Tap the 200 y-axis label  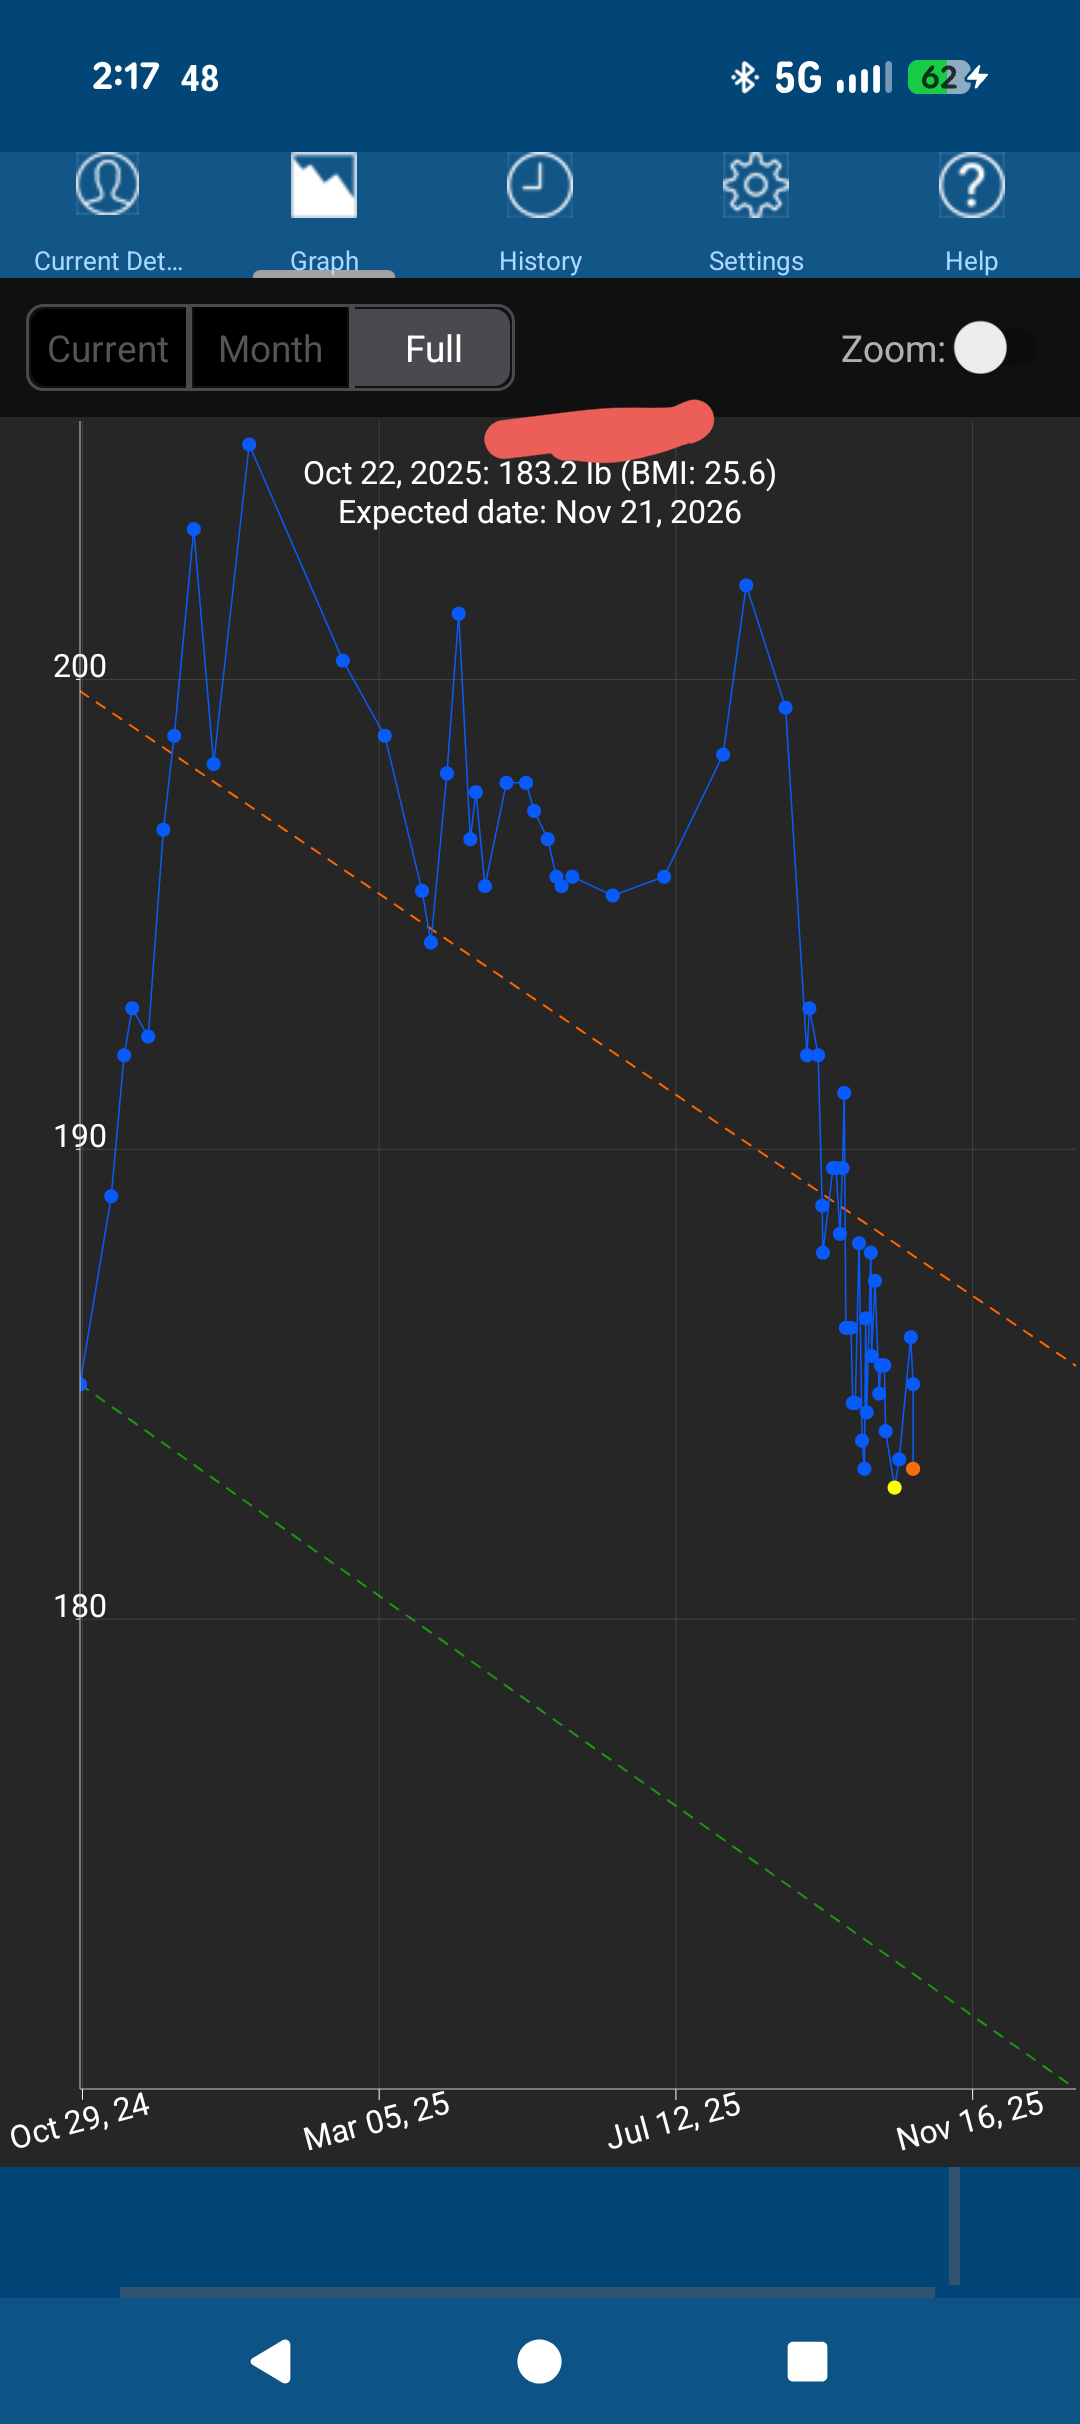80,666
